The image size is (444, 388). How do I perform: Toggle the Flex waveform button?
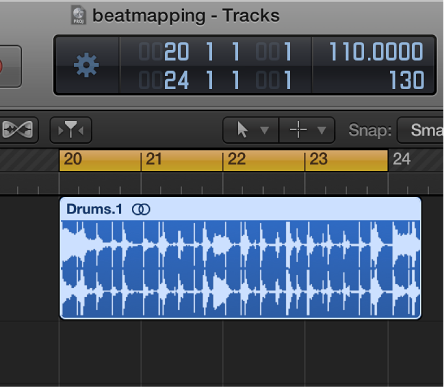pyautogui.click(x=19, y=129)
